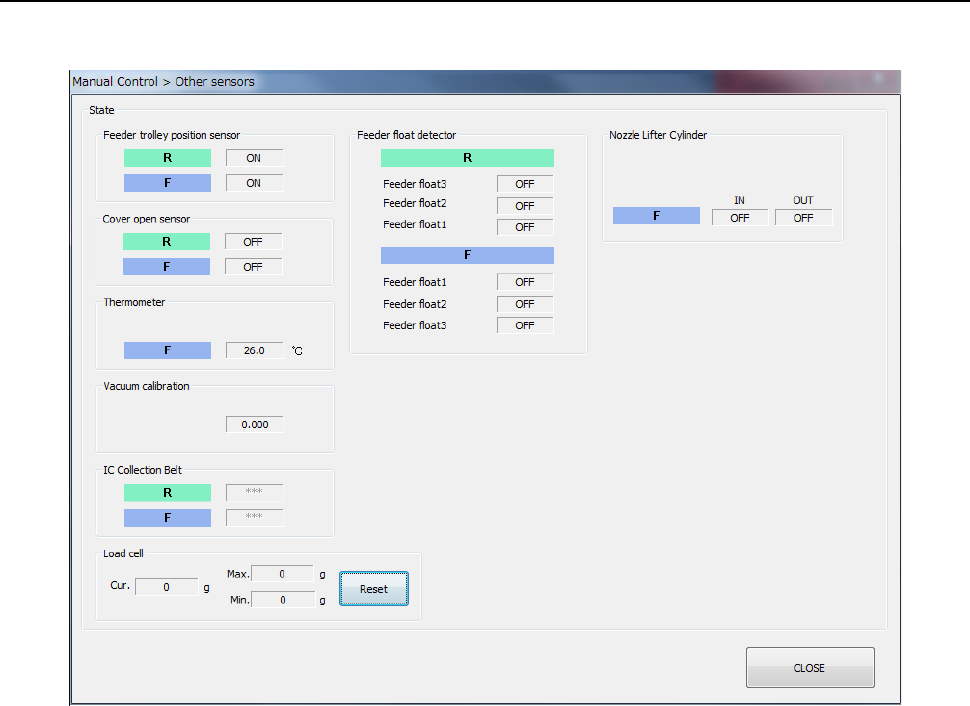Image resolution: width=970 pixels, height=706 pixels.
Task: Click the Thermometer 26.0 value field
Action: (254, 350)
